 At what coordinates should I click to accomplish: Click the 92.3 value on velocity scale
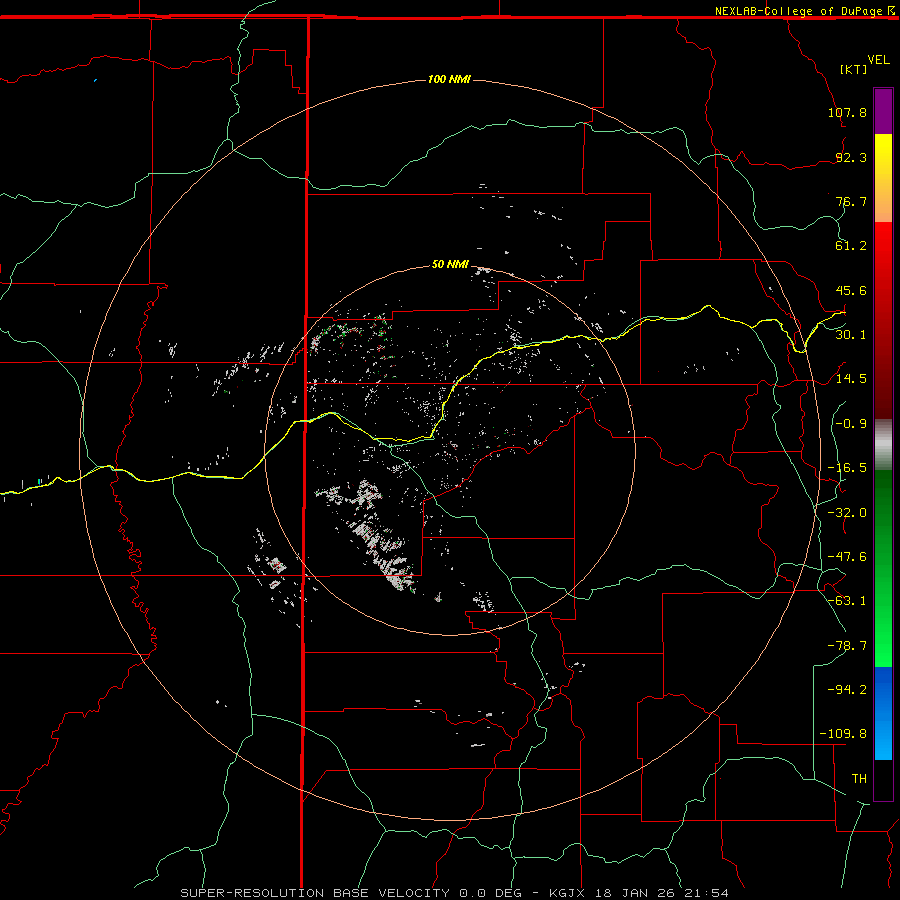click(851, 157)
